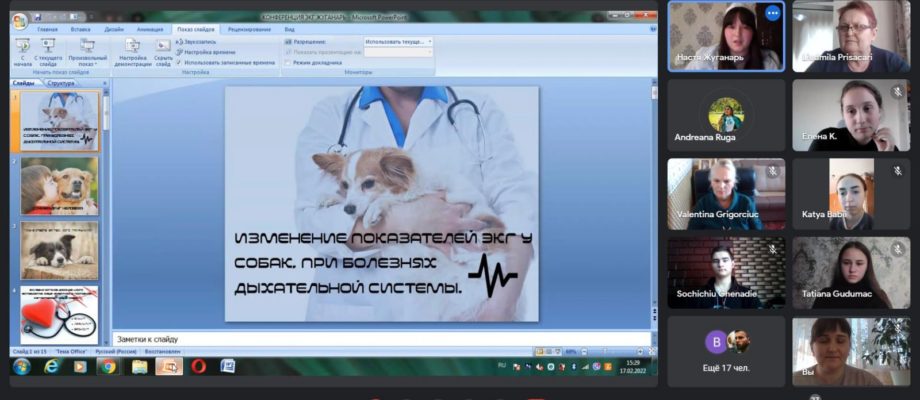Screen dimensions: 920x400
Task: Start show from current slide icon
Action: coord(48,52)
